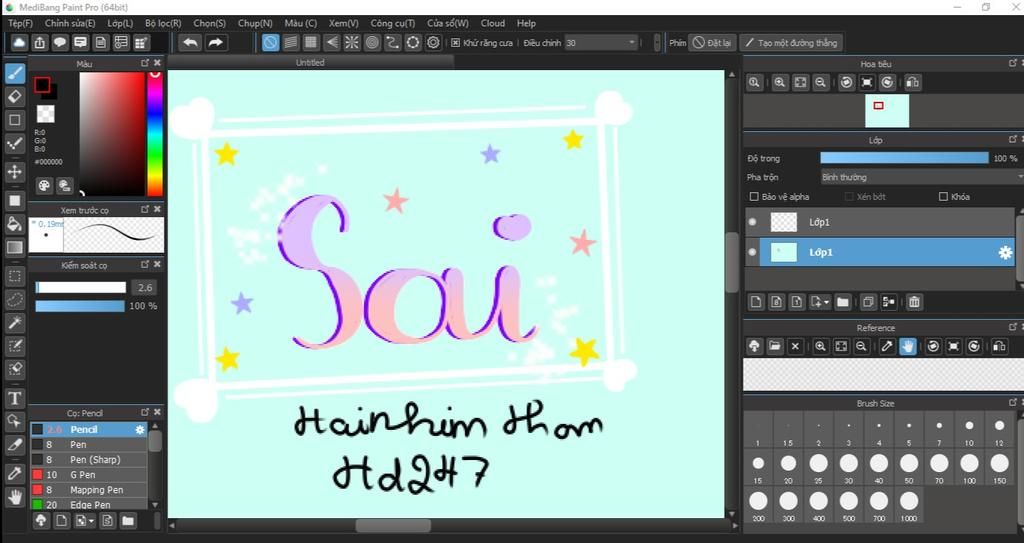Select the rectangular Select tool
The image size is (1024, 543).
(x=15, y=276)
